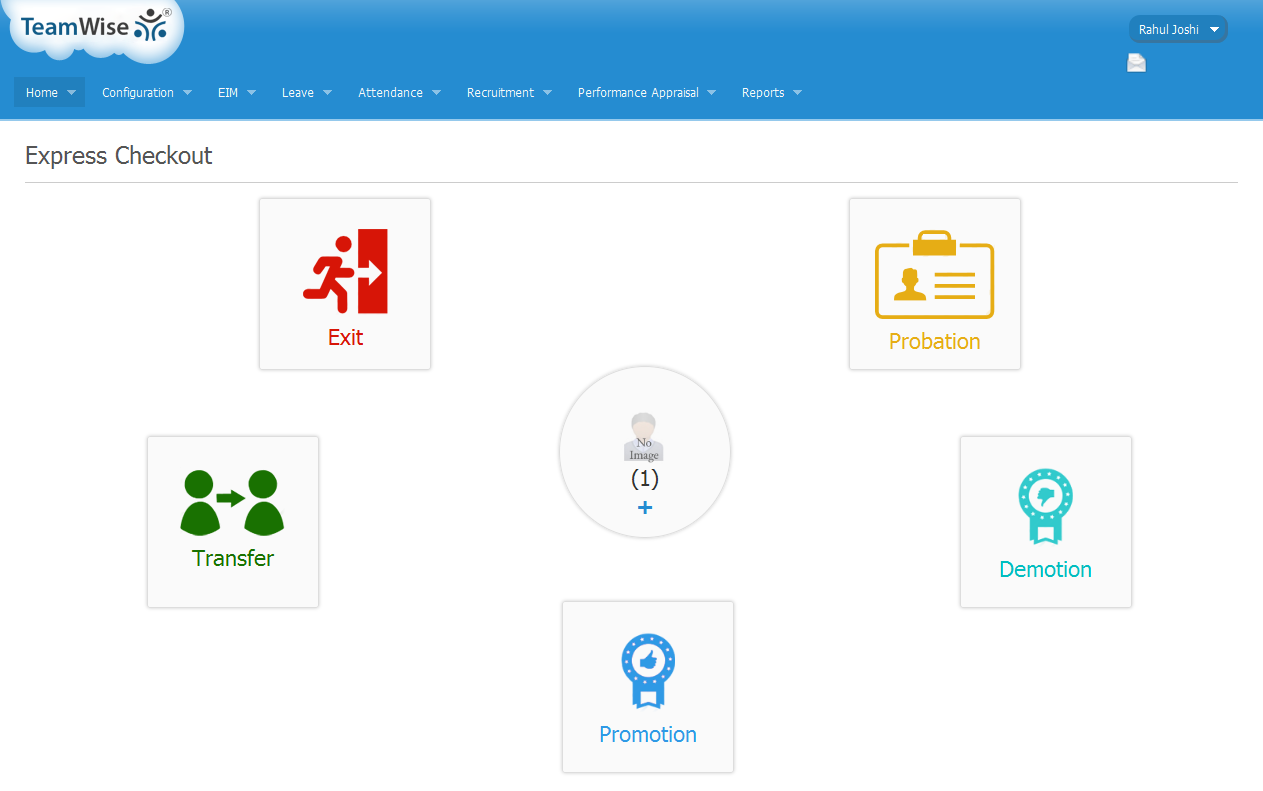The height and width of the screenshot is (791, 1263).
Task: Click the Demotion thumbs-down ribbon icon
Action: [1045, 507]
